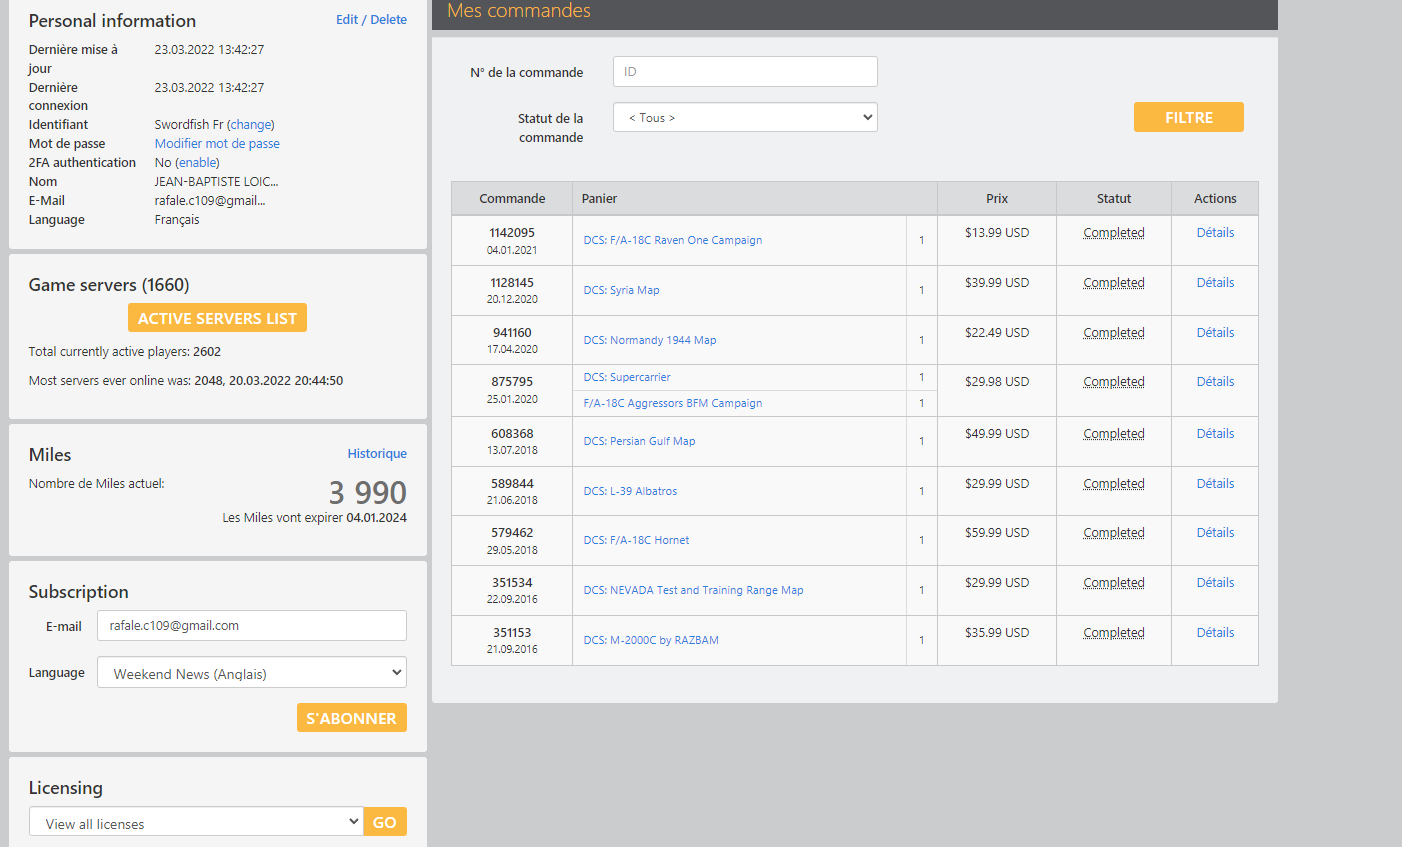This screenshot has width=1402, height=847.
Task: Click the FILTRE button
Action: pyautogui.click(x=1189, y=117)
